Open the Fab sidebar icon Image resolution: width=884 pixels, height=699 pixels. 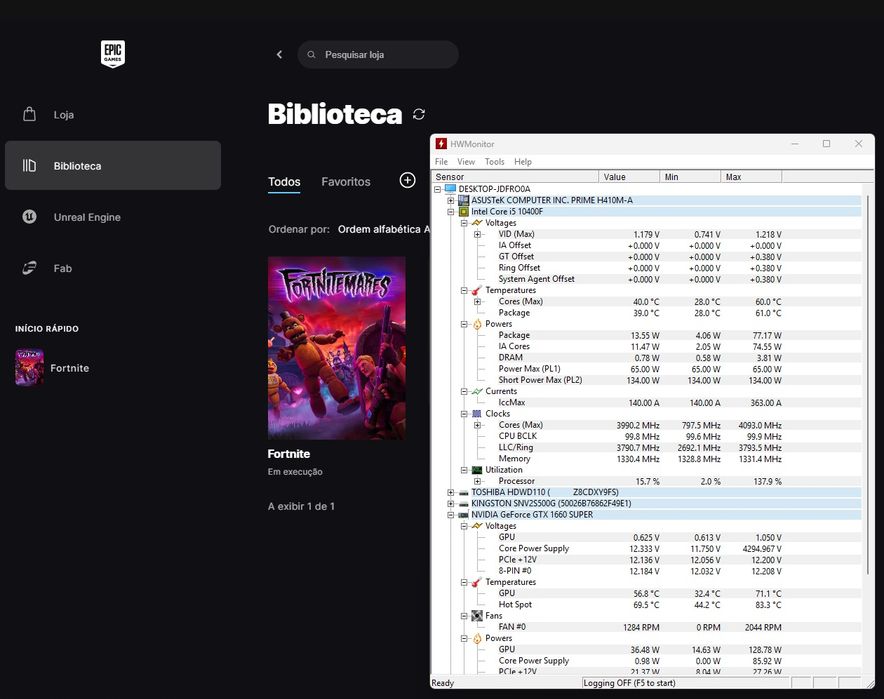29,268
